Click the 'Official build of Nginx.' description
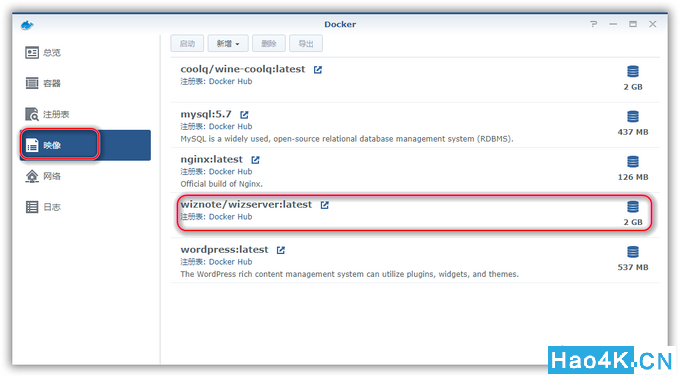The image size is (680, 377). click(222, 184)
